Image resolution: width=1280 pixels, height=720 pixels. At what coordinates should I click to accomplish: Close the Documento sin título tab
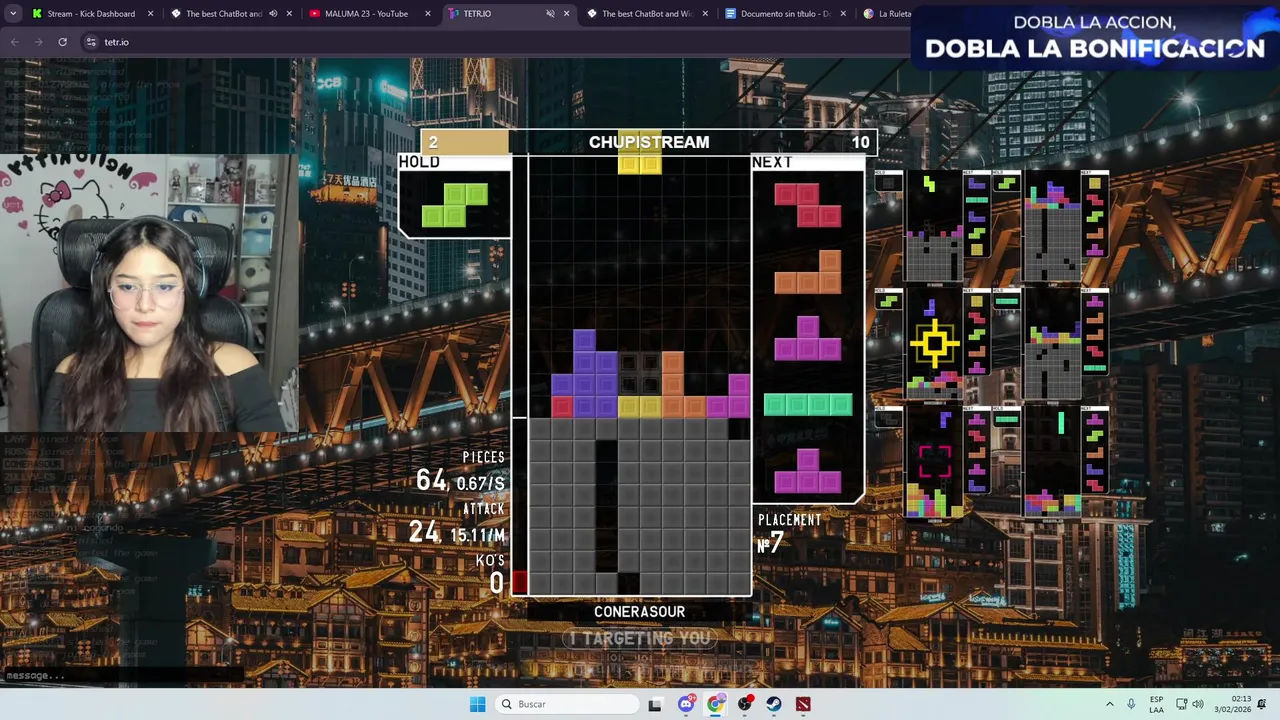[843, 14]
